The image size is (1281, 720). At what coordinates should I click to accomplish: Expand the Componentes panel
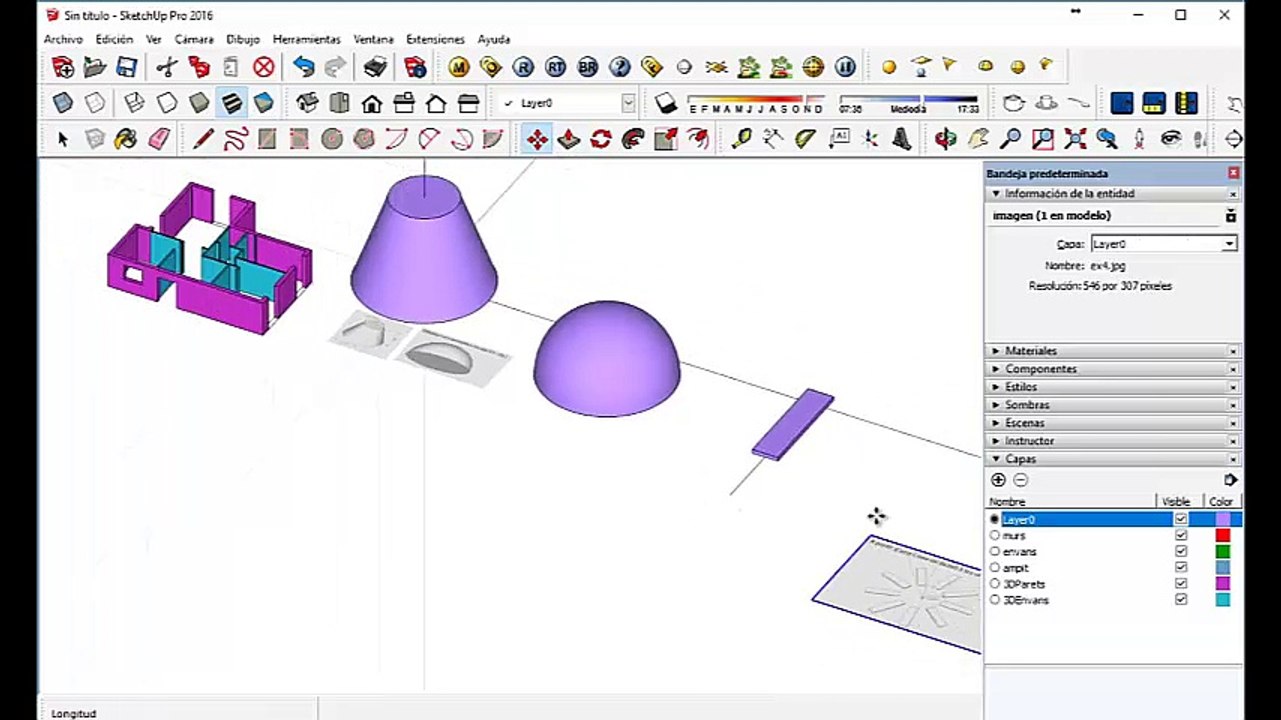point(1112,369)
